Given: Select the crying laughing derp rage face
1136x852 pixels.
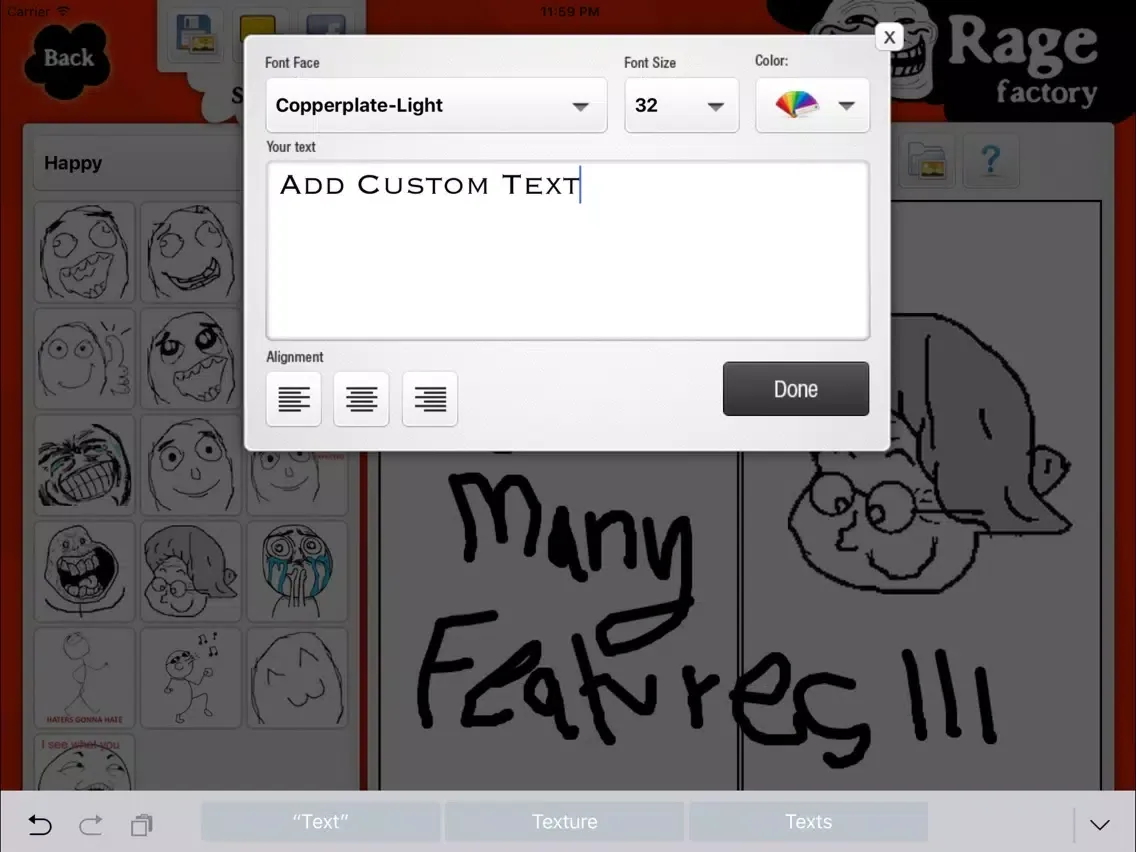Looking at the screenshot, I should click(x=85, y=252).
